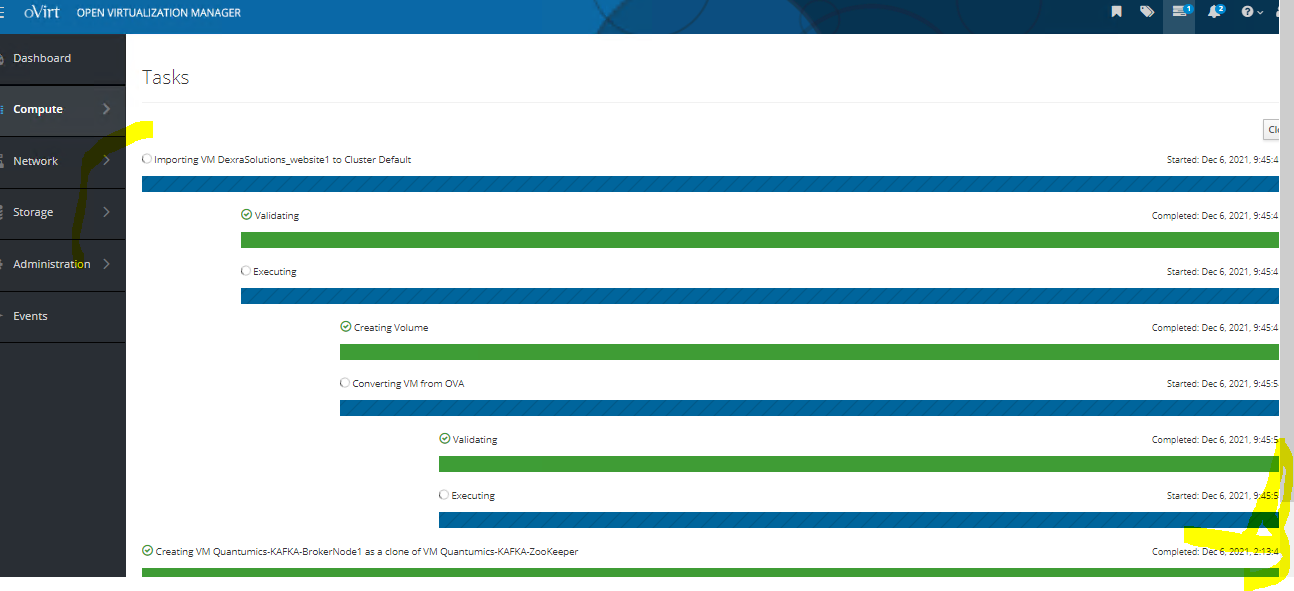Image resolution: width=1294 pixels, height=591 pixels.
Task: Open the Bookmarks icon in header
Action: click(1116, 12)
